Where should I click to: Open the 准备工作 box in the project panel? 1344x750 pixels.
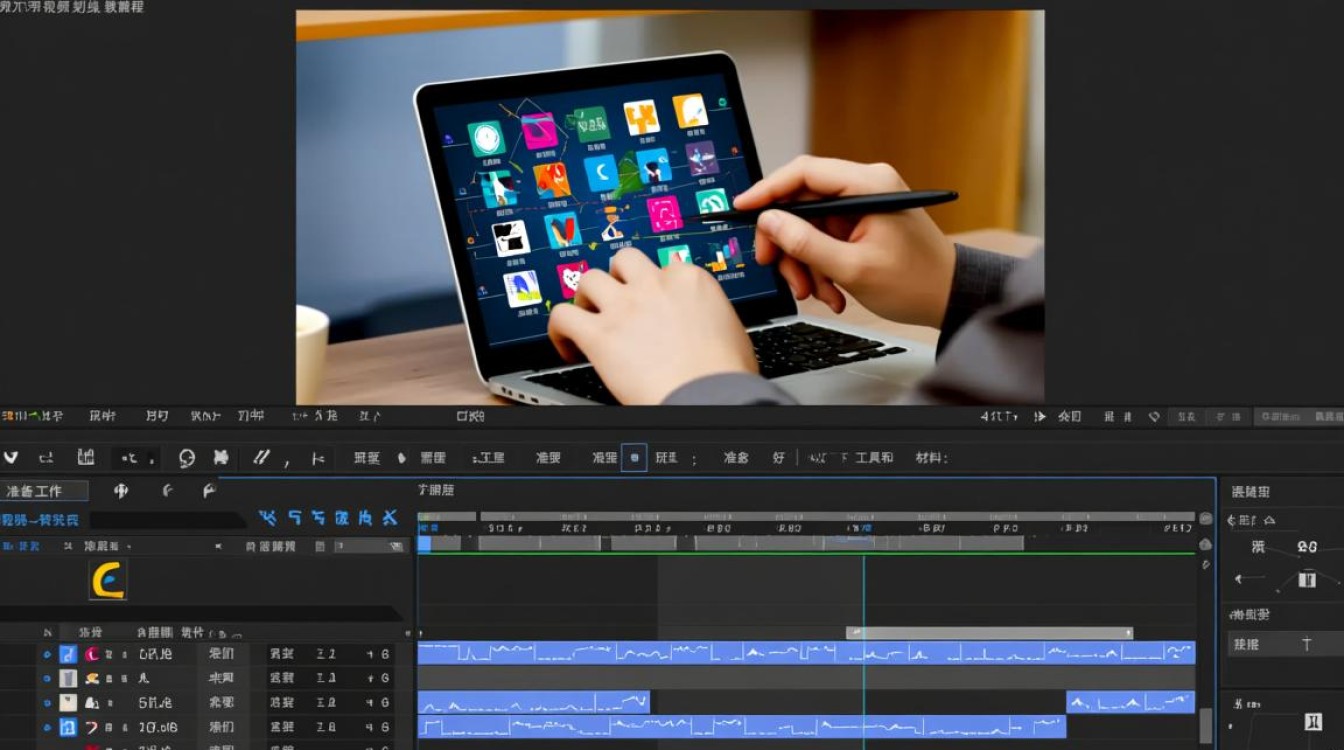(44, 491)
